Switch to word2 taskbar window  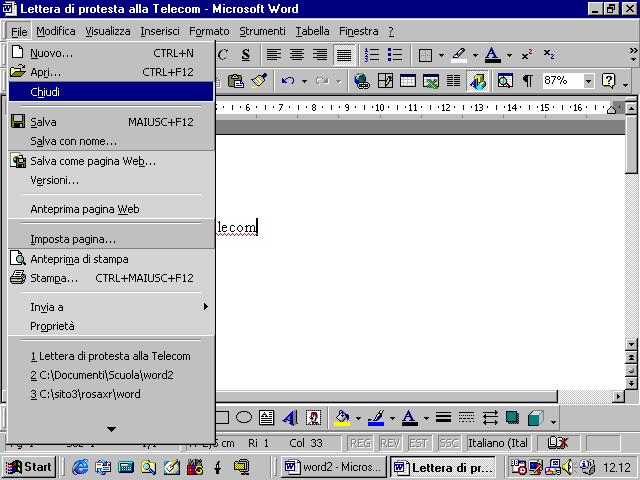coord(333,467)
